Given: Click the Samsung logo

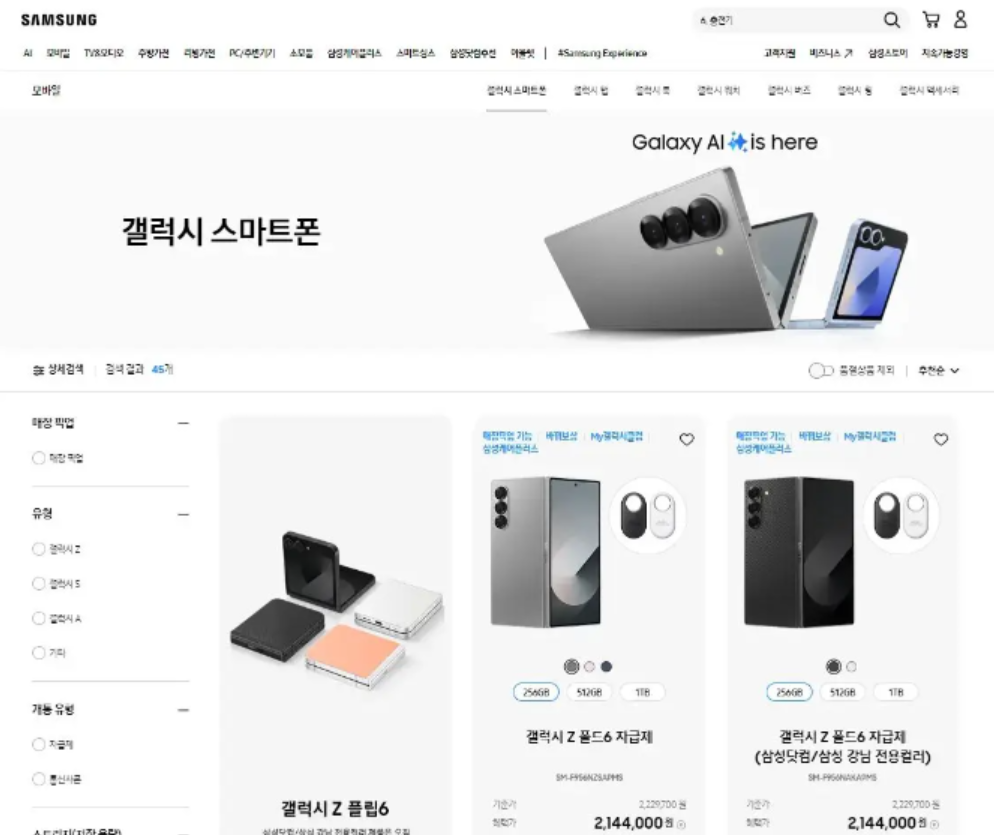Looking at the screenshot, I should click(59, 20).
